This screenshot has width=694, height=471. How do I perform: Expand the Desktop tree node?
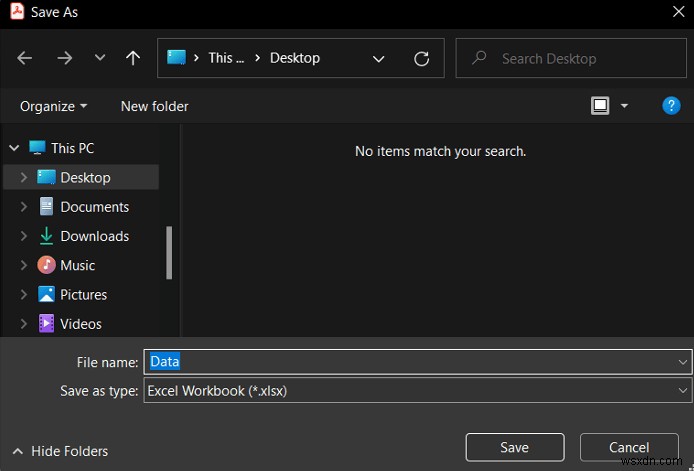(23, 178)
